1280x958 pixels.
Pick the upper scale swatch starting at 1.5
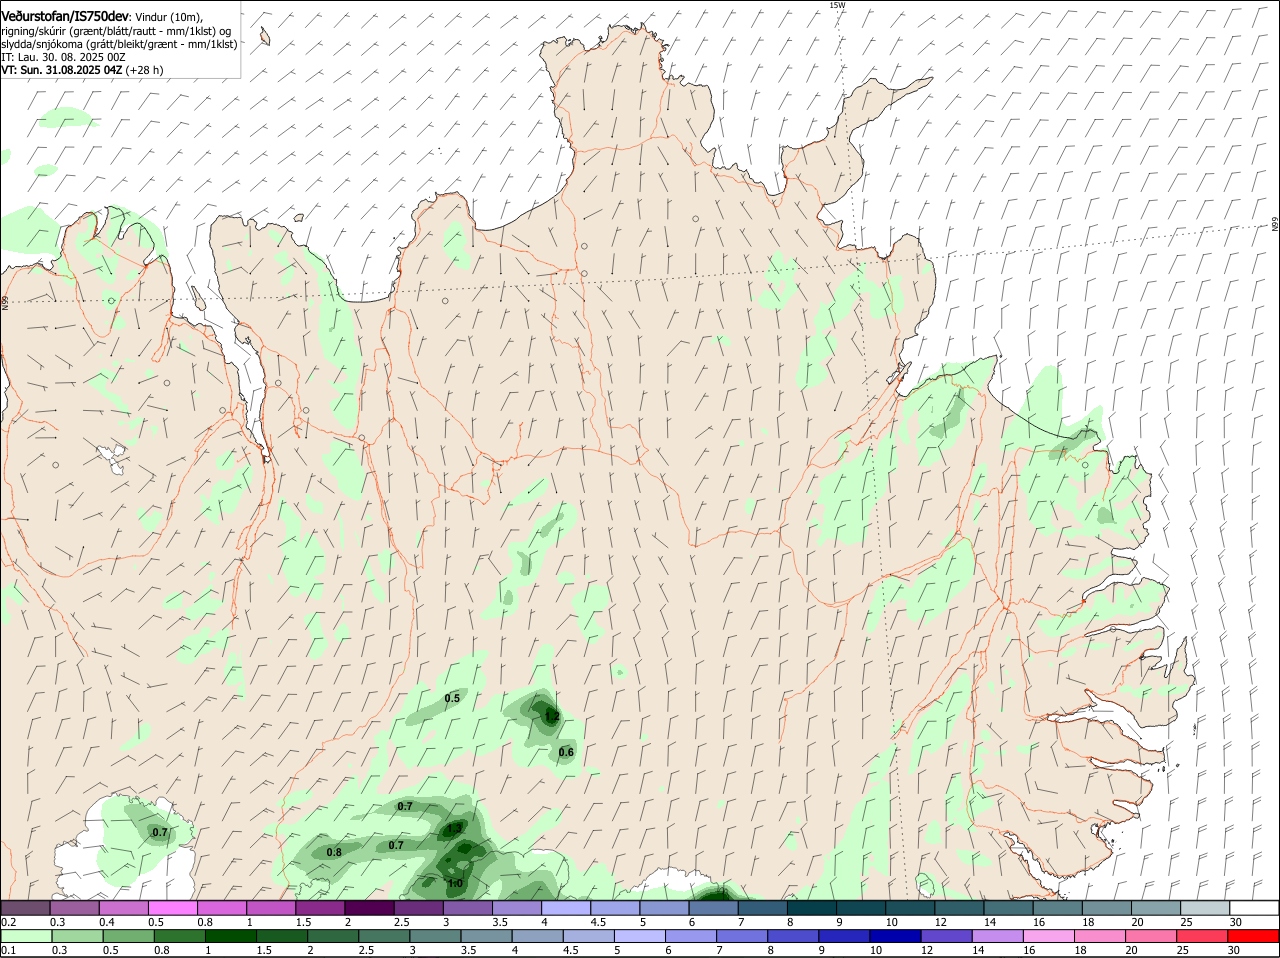coord(320,908)
